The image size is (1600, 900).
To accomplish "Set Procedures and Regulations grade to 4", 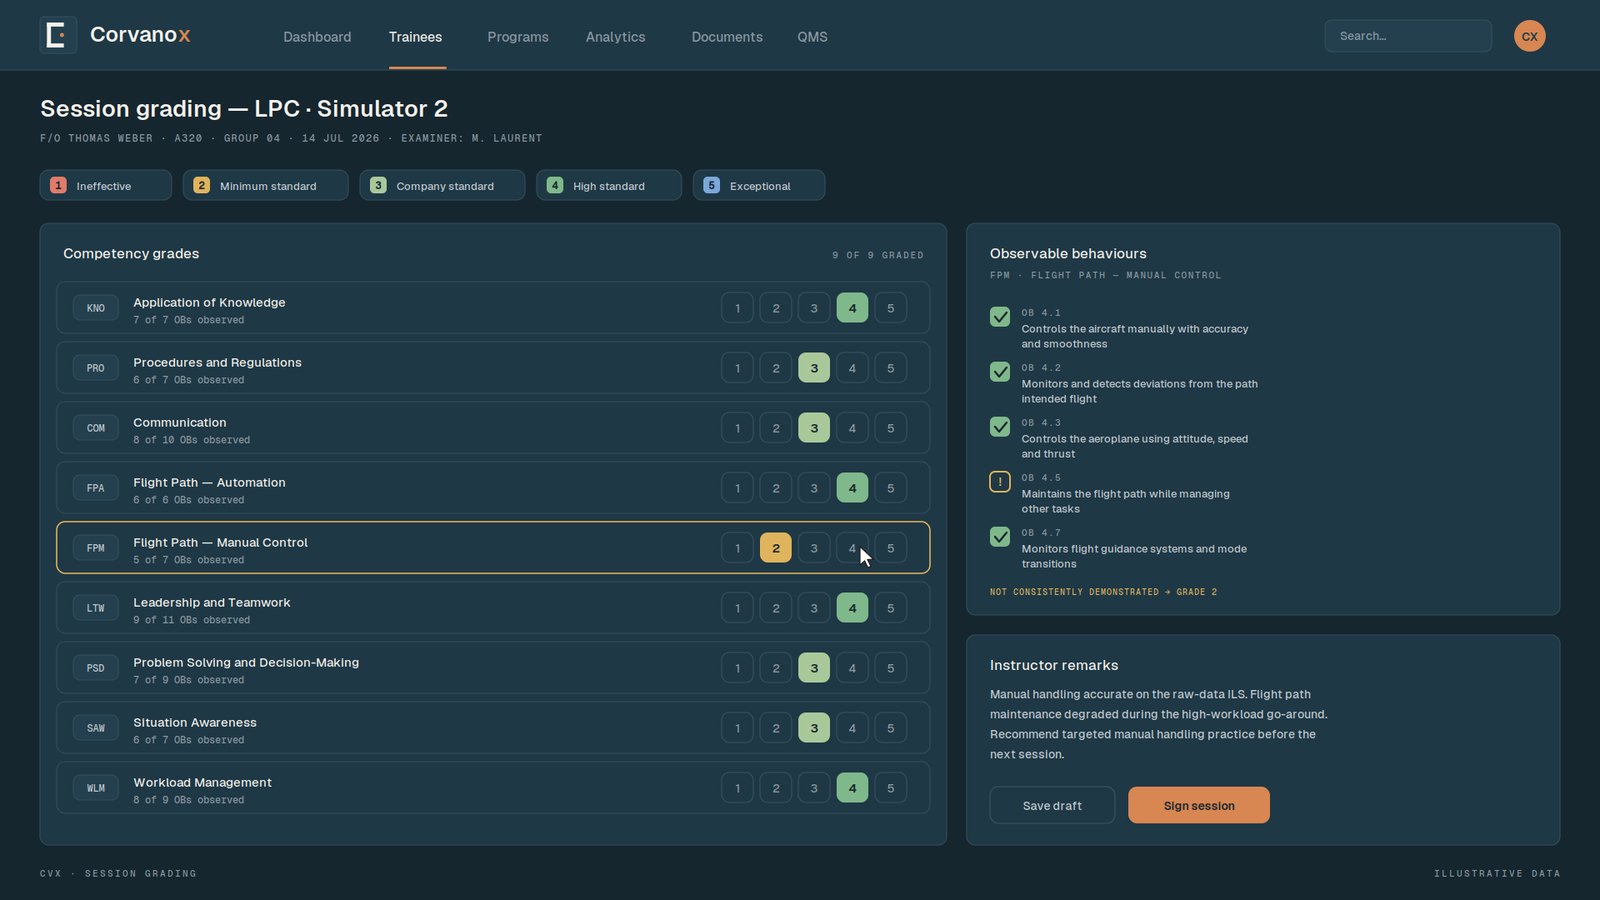I will click(852, 368).
